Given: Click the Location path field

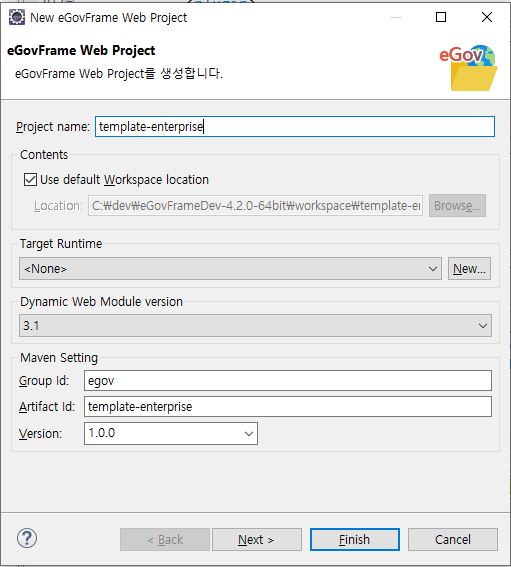Looking at the screenshot, I should [255, 206].
